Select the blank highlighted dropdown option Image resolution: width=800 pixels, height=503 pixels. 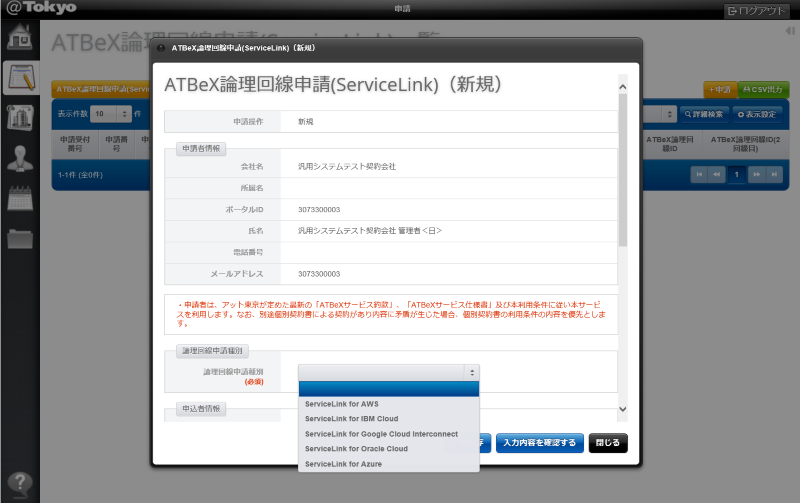pos(389,389)
